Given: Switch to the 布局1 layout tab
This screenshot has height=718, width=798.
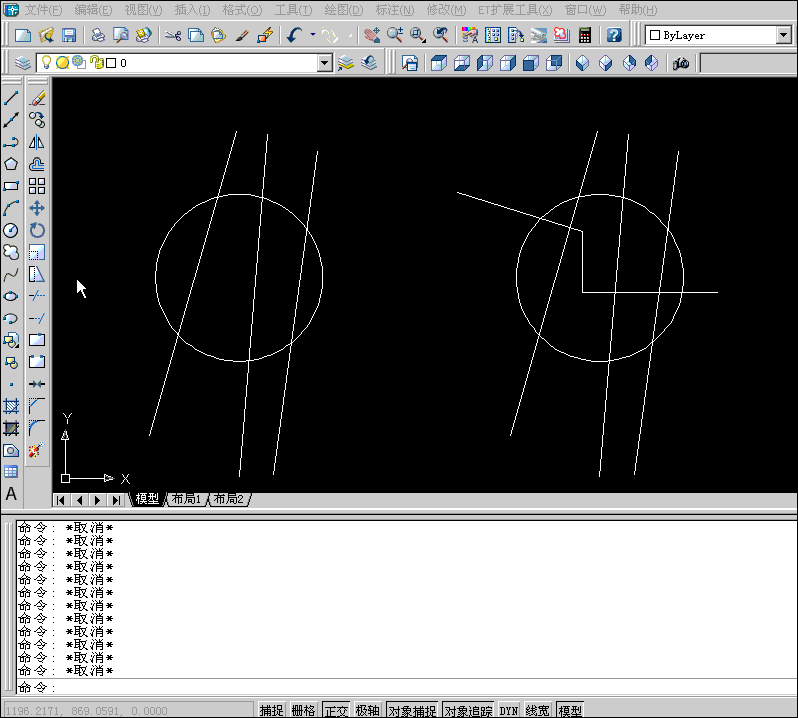Looking at the screenshot, I should (186, 499).
